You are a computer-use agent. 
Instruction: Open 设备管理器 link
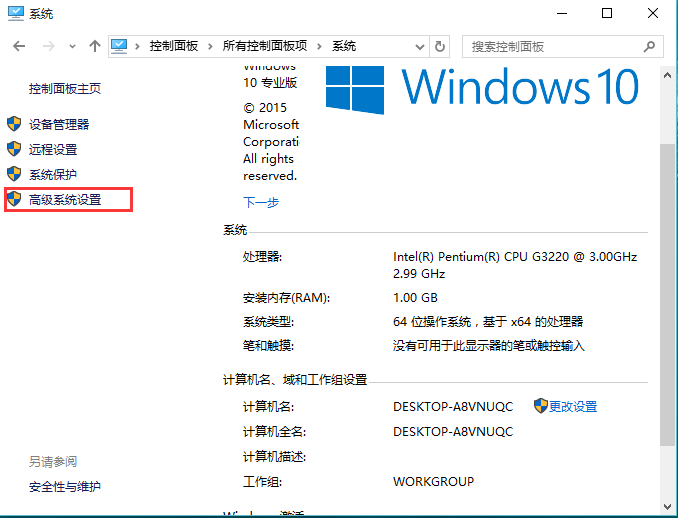click(59, 125)
